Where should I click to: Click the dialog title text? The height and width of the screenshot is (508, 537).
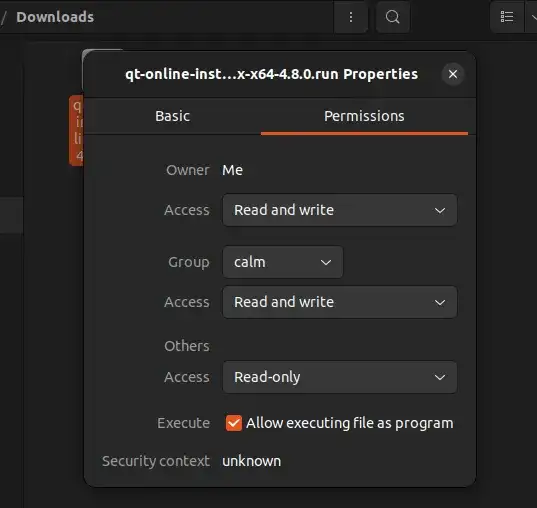272,74
